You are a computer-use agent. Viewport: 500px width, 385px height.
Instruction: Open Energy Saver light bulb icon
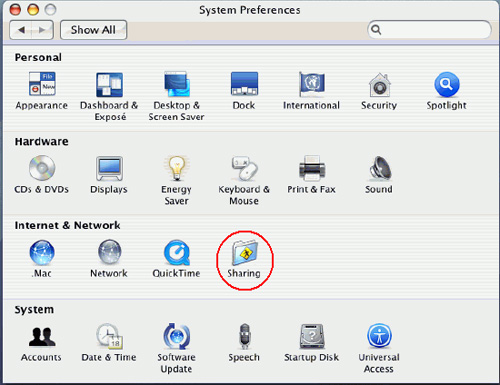click(x=177, y=168)
